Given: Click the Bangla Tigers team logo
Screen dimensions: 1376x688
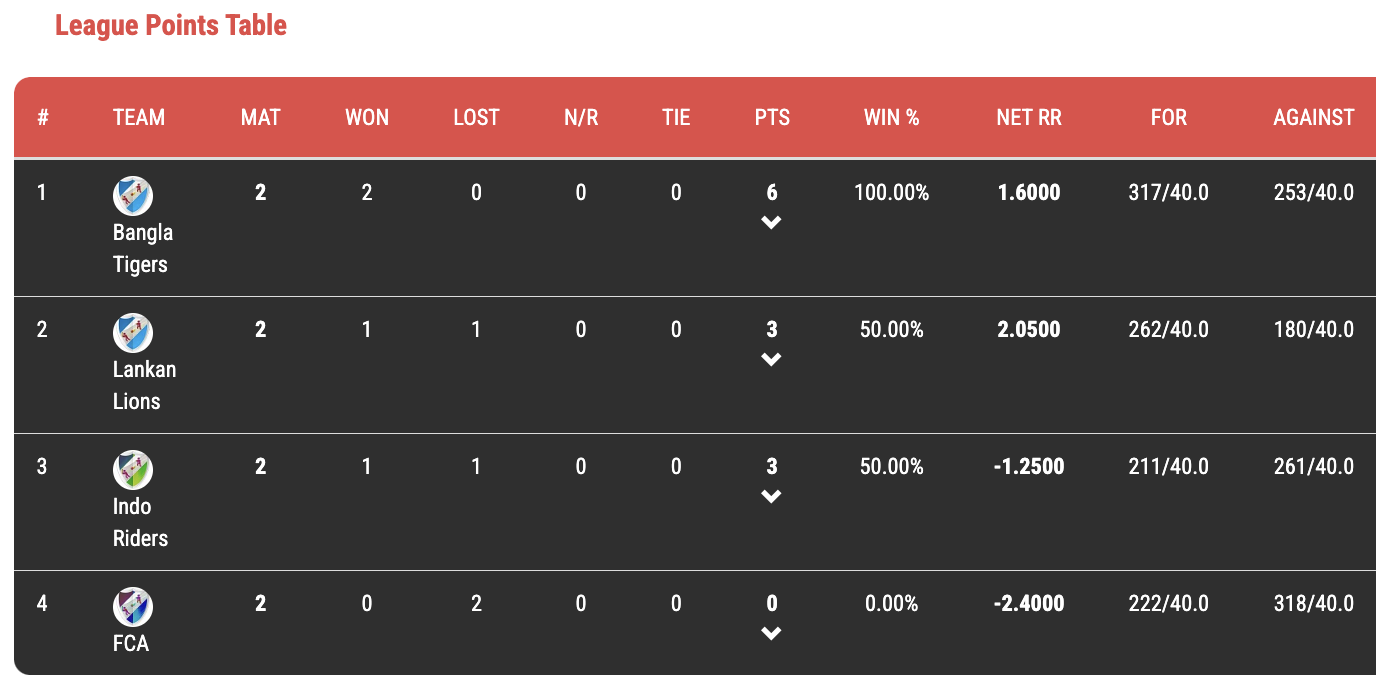Looking at the screenshot, I should (x=133, y=196).
